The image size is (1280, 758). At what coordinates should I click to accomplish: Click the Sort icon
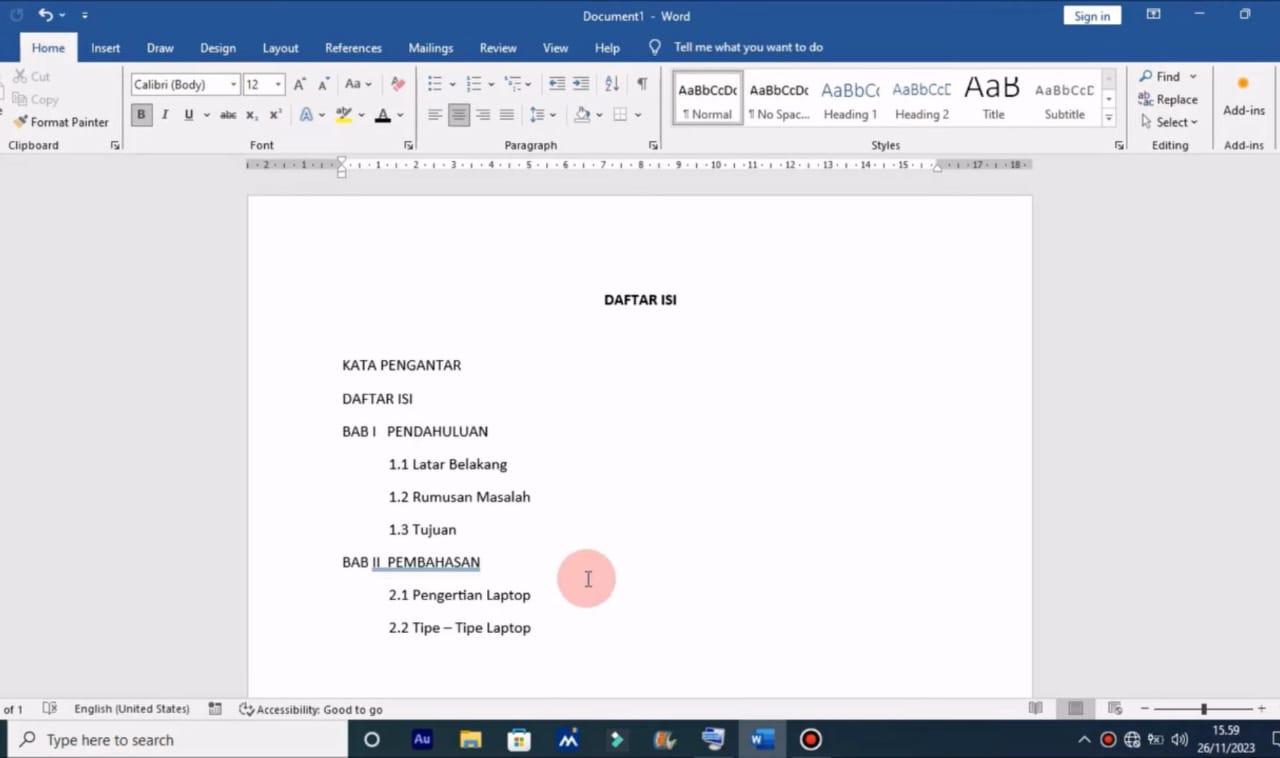pyautogui.click(x=612, y=84)
